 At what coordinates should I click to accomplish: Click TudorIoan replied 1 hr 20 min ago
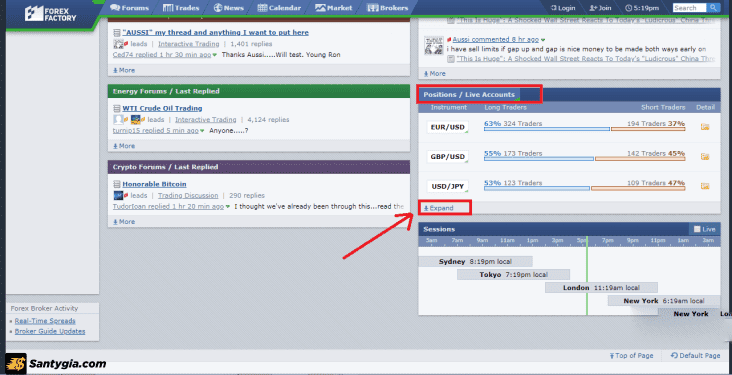tap(168, 206)
